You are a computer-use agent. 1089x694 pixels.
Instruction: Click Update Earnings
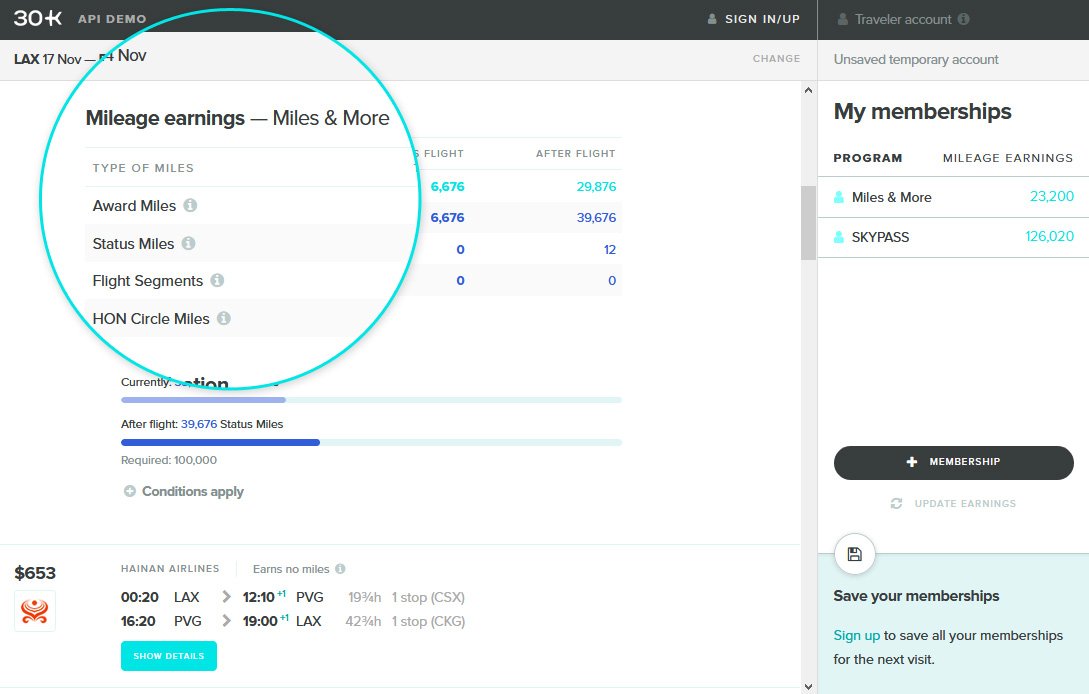(953, 504)
